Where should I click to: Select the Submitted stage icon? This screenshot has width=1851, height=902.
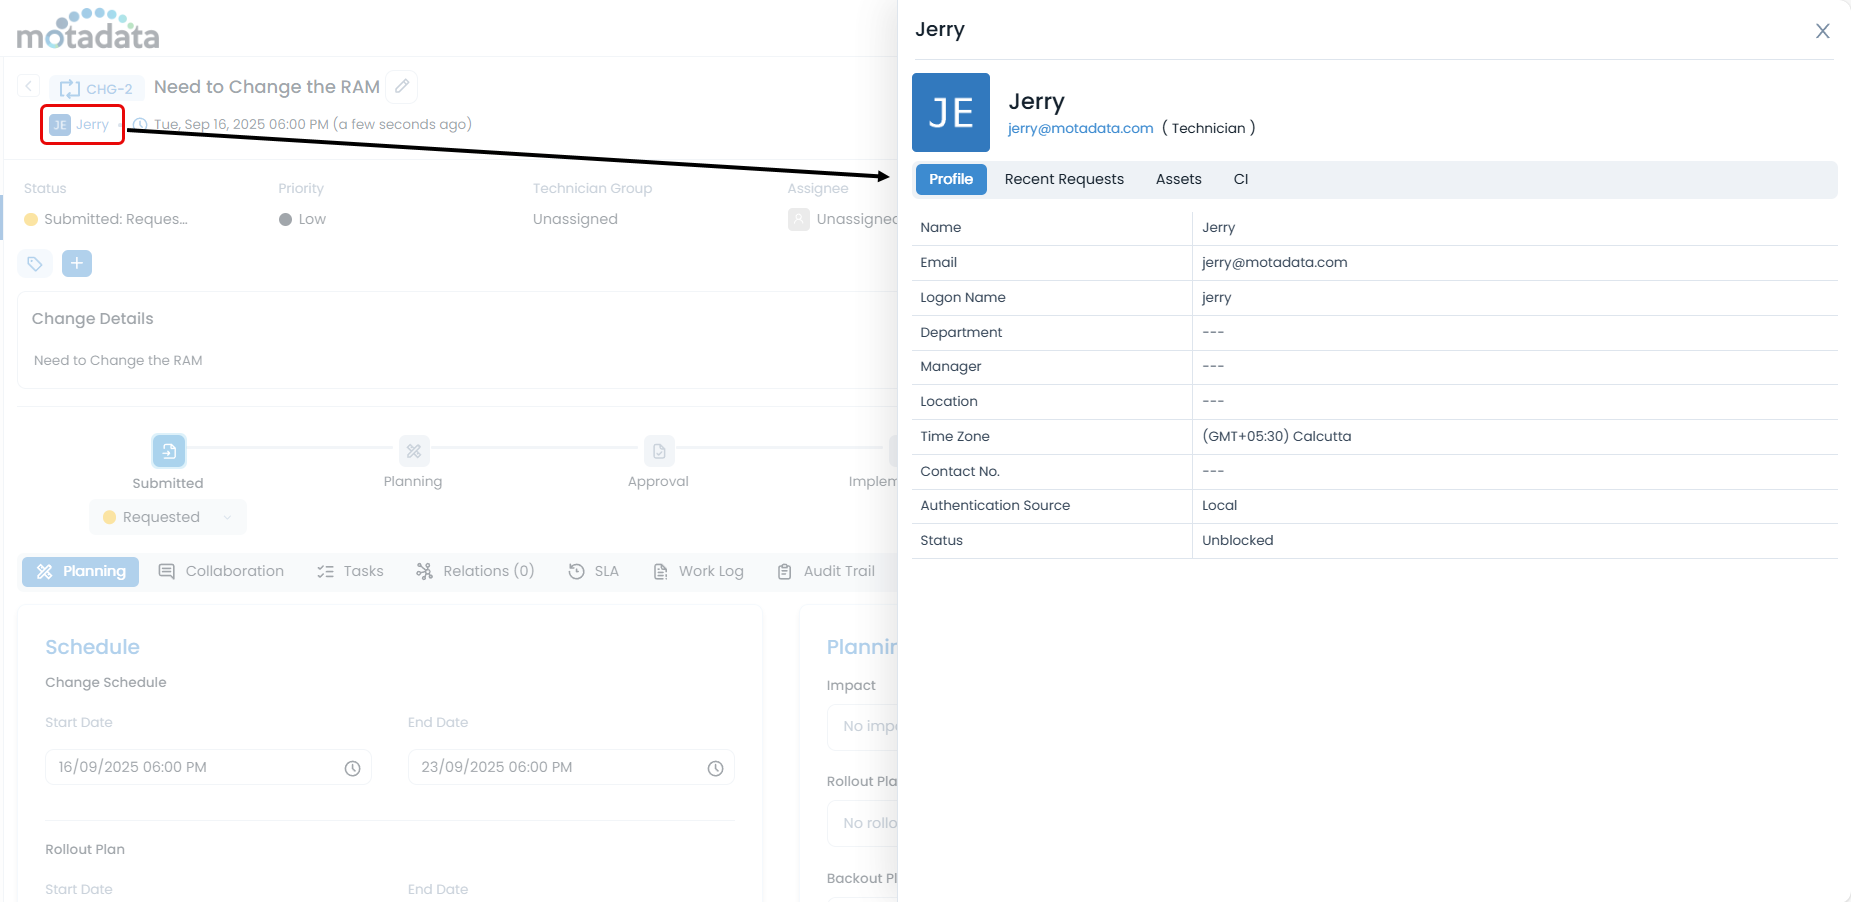168,451
